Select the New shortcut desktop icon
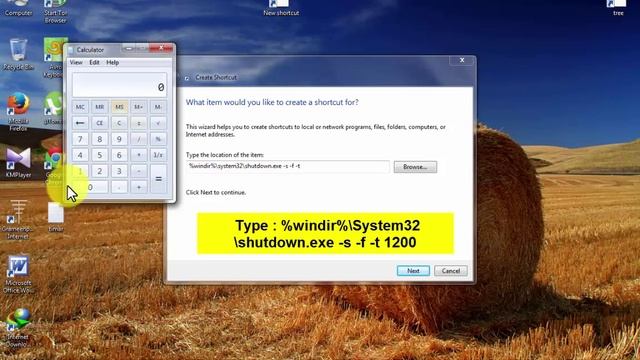 pos(281,8)
